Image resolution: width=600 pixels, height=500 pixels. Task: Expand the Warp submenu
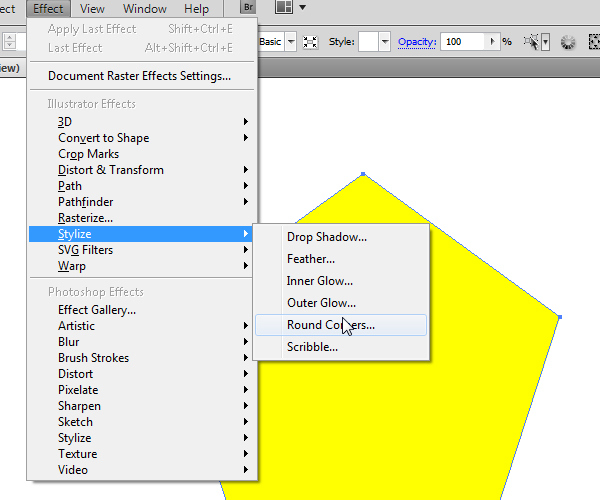[x=142, y=266]
